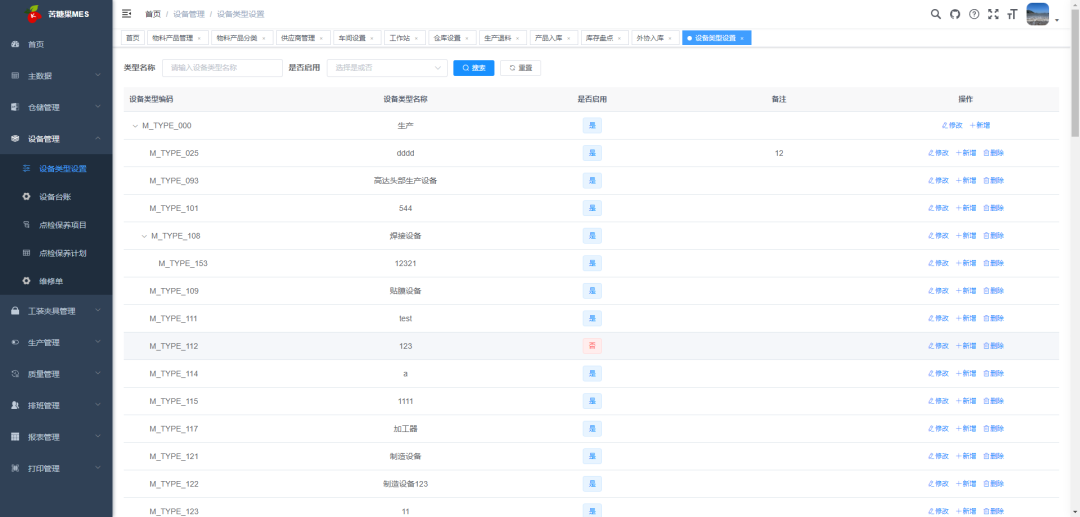Collapse the M_TYPE_108 tree row
Screen dimensions: 1080x517
[x=144, y=236]
